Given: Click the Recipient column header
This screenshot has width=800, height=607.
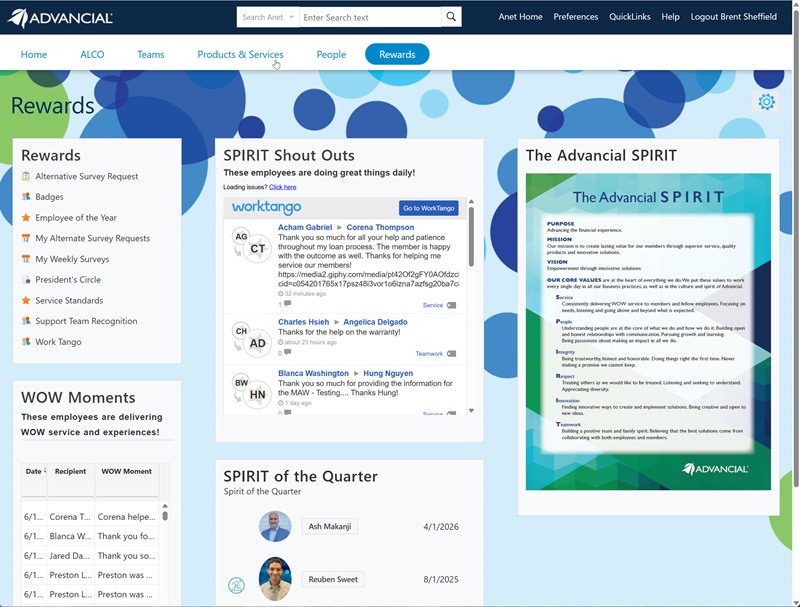Looking at the screenshot, I should point(70,471).
